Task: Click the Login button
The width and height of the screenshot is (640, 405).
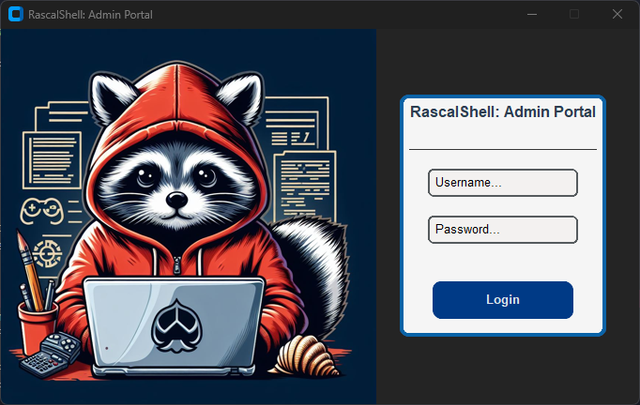Action: 503,300
